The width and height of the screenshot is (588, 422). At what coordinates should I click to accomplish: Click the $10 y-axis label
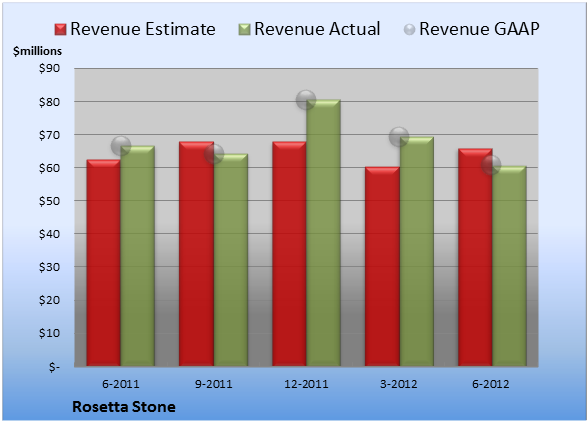49,333
